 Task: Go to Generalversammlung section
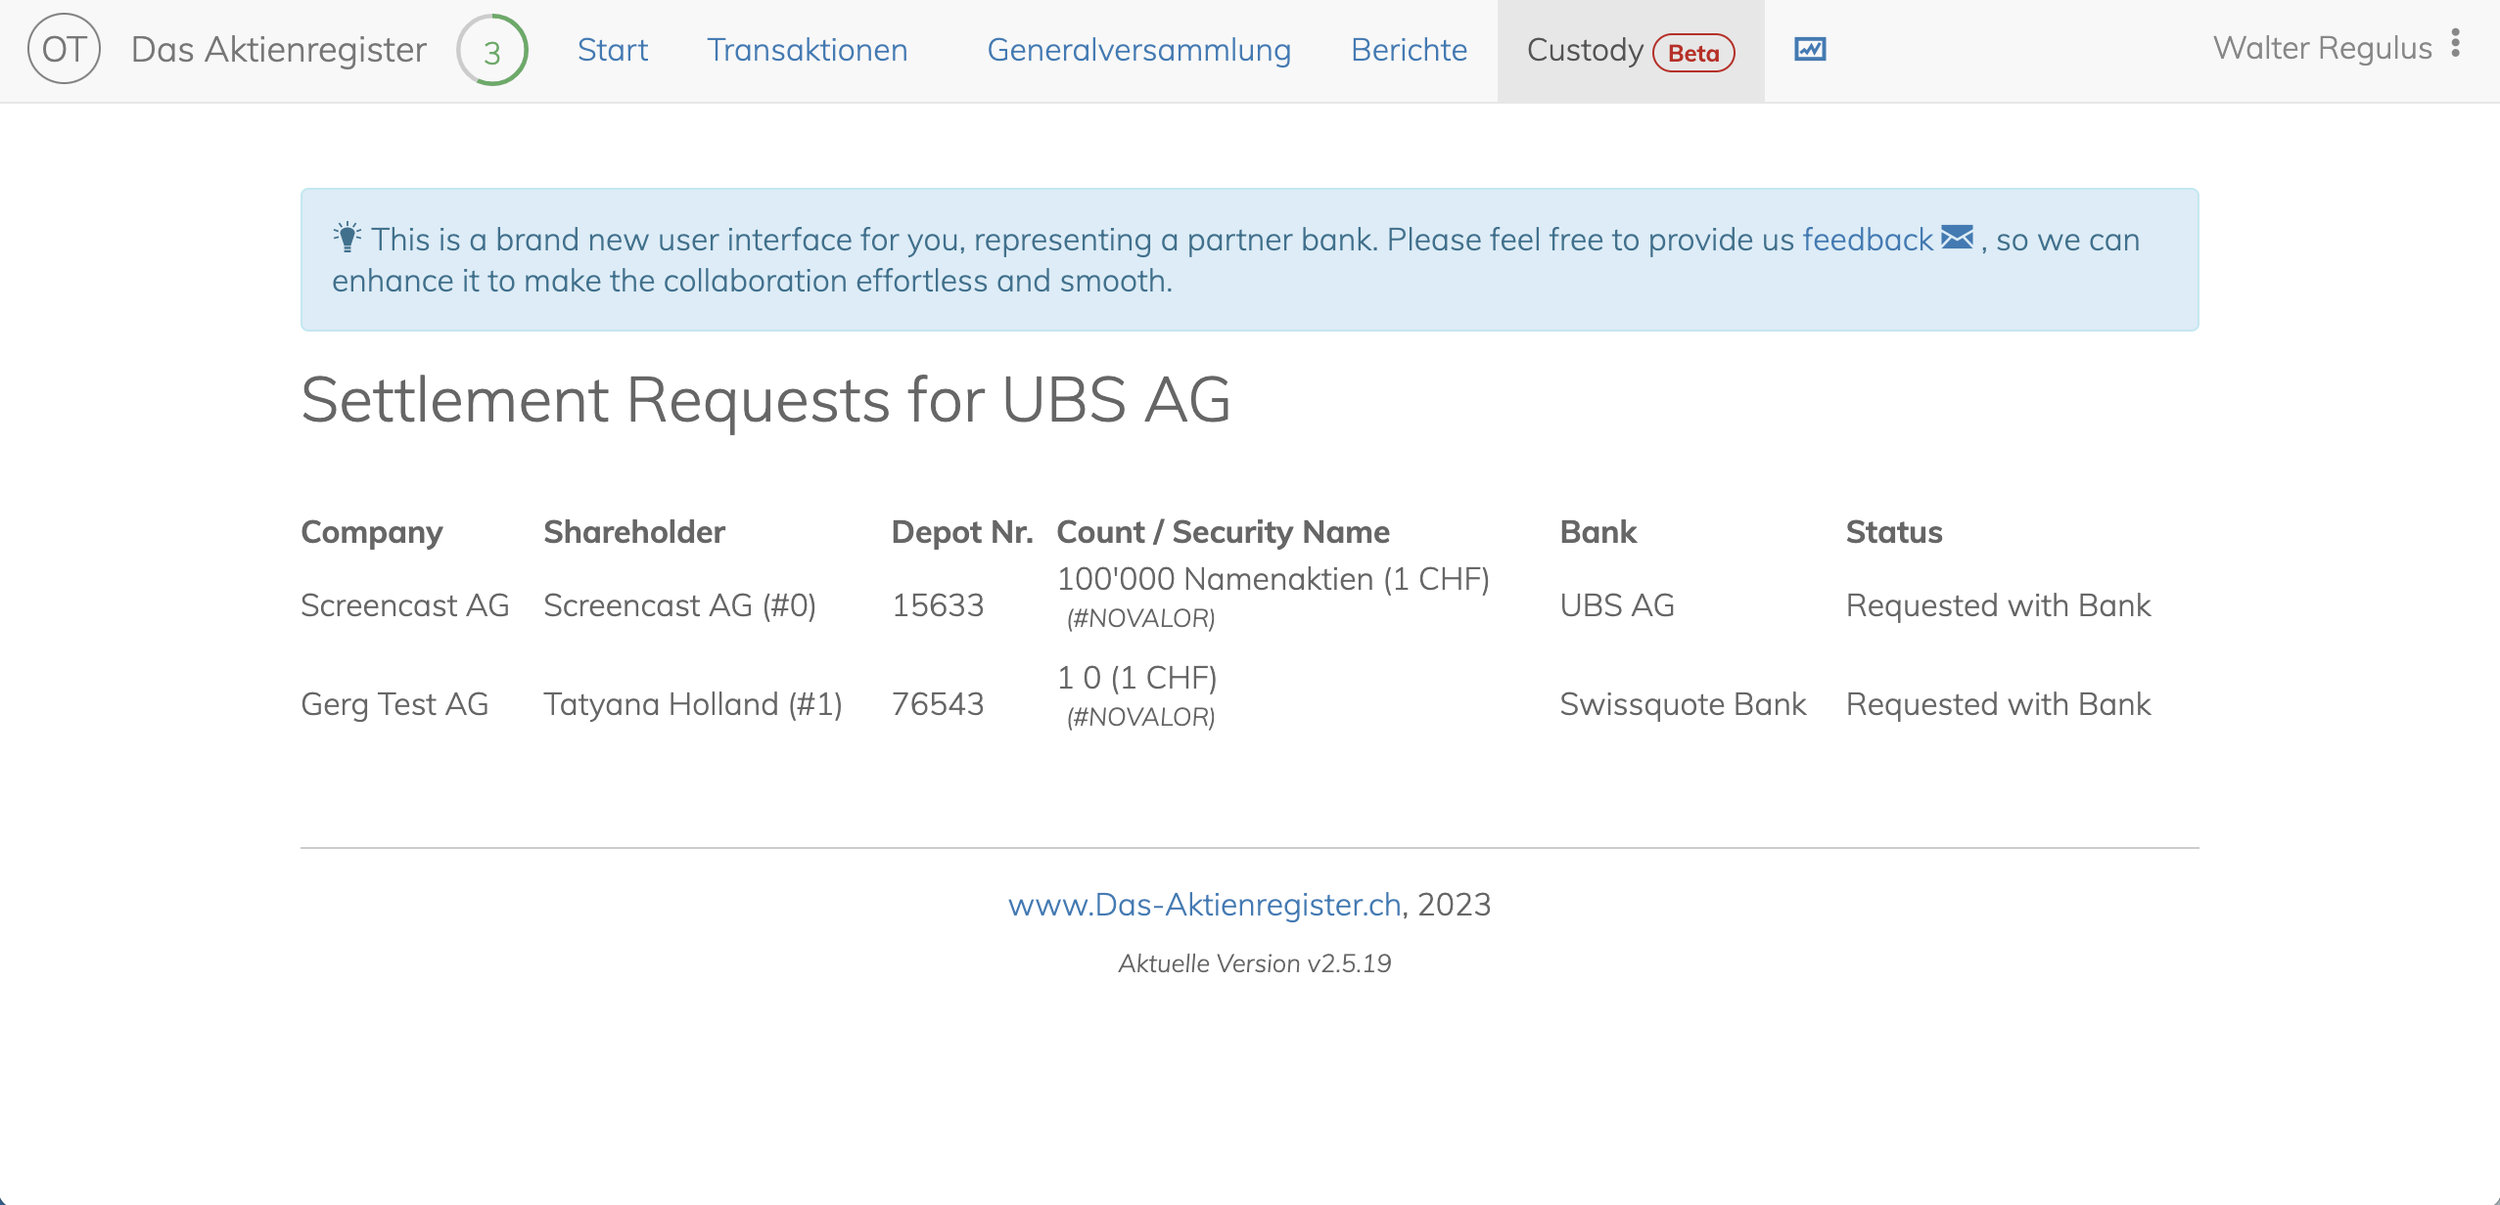pyautogui.click(x=1138, y=50)
